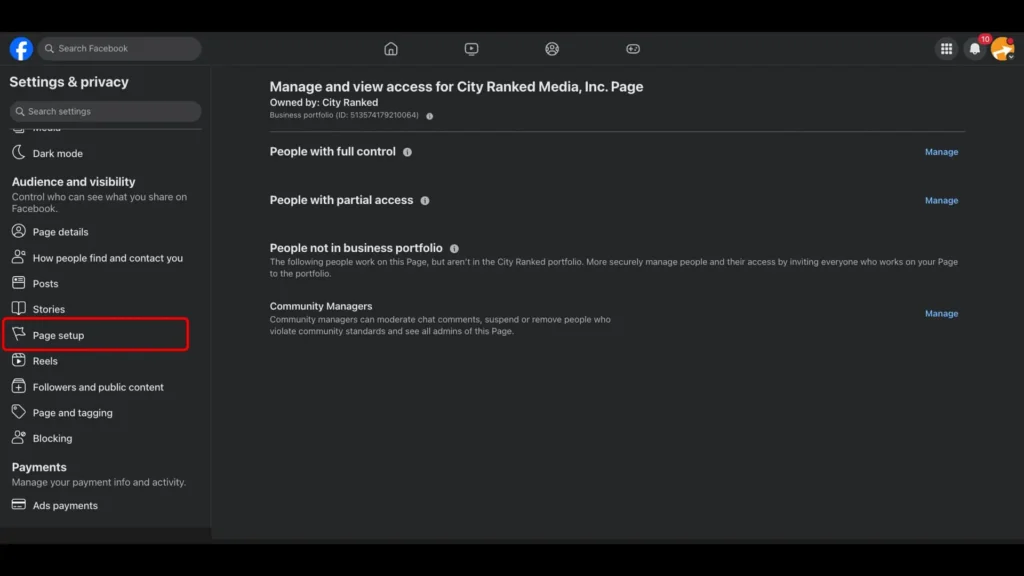This screenshot has width=1024, height=576.
Task: Click the Owned by: City Ranked text
Action: click(x=324, y=103)
